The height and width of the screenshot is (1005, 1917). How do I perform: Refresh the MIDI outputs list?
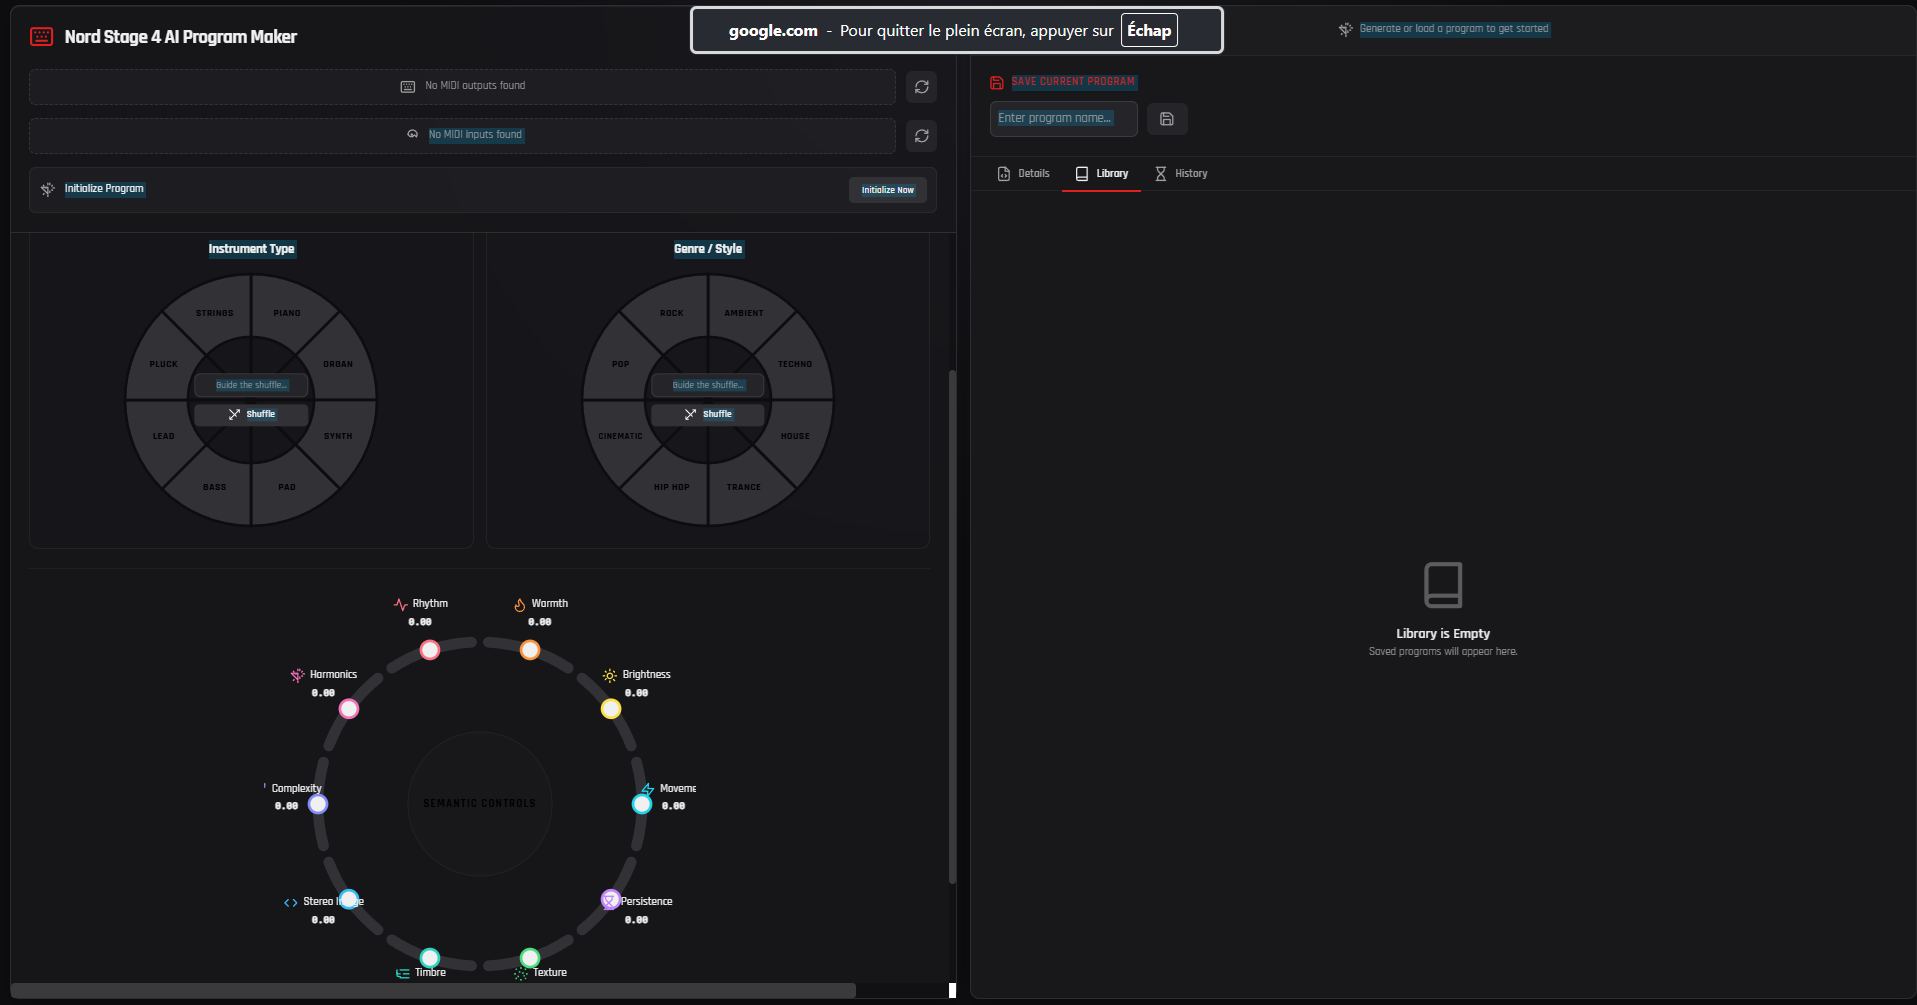pyautogui.click(x=922, y=87)
